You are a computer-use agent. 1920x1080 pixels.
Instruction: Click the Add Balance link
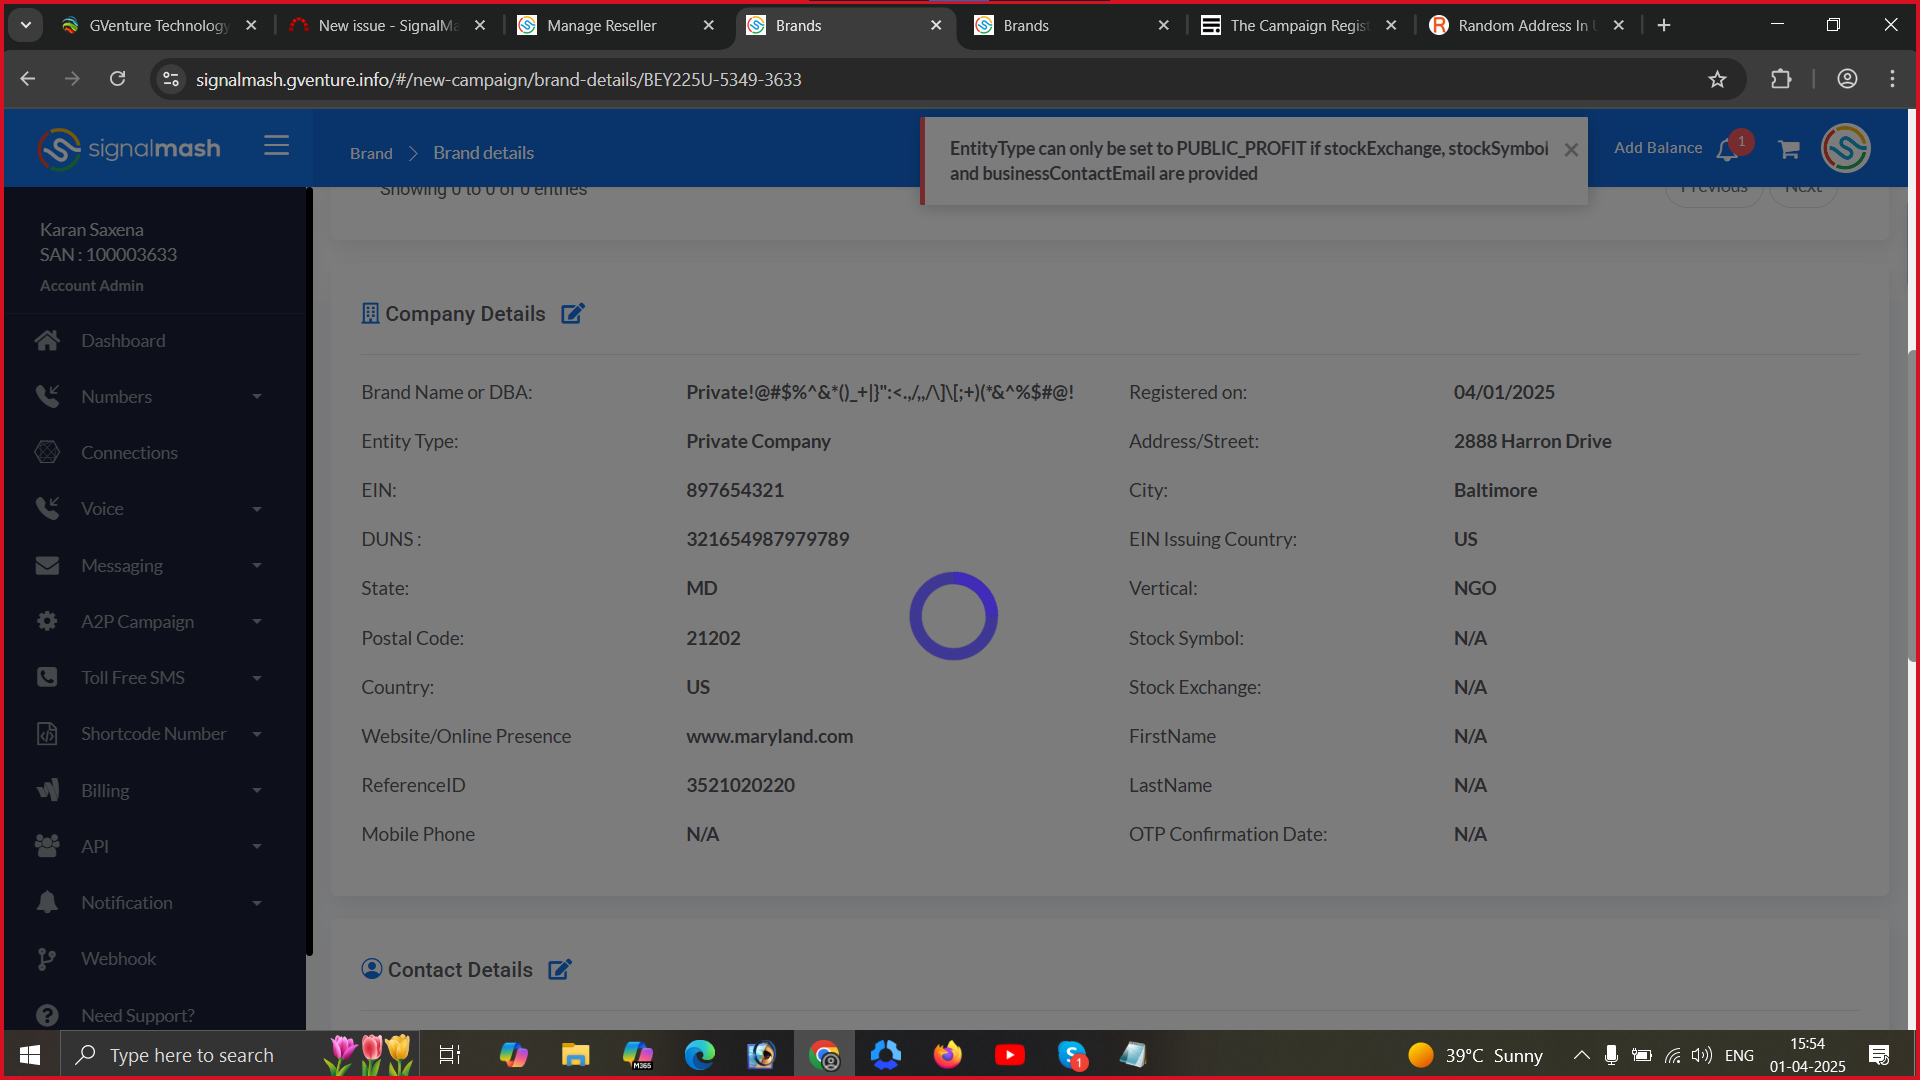tap(1657, 148)
